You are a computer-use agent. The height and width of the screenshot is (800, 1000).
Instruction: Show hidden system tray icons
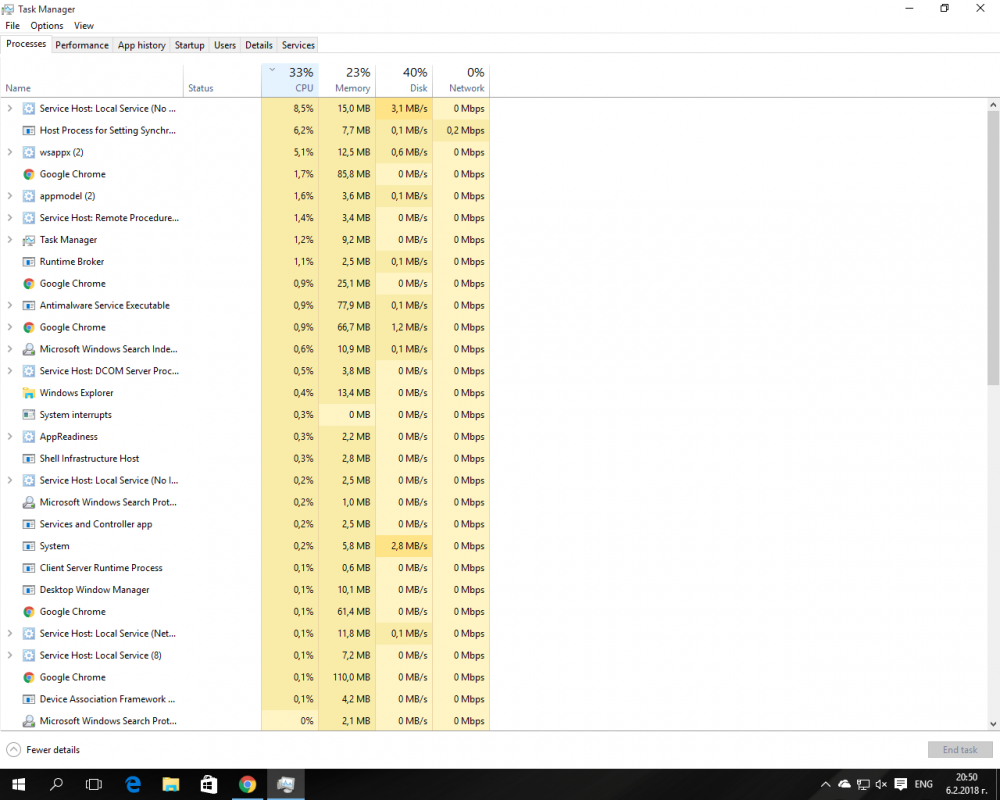[825, 784]
